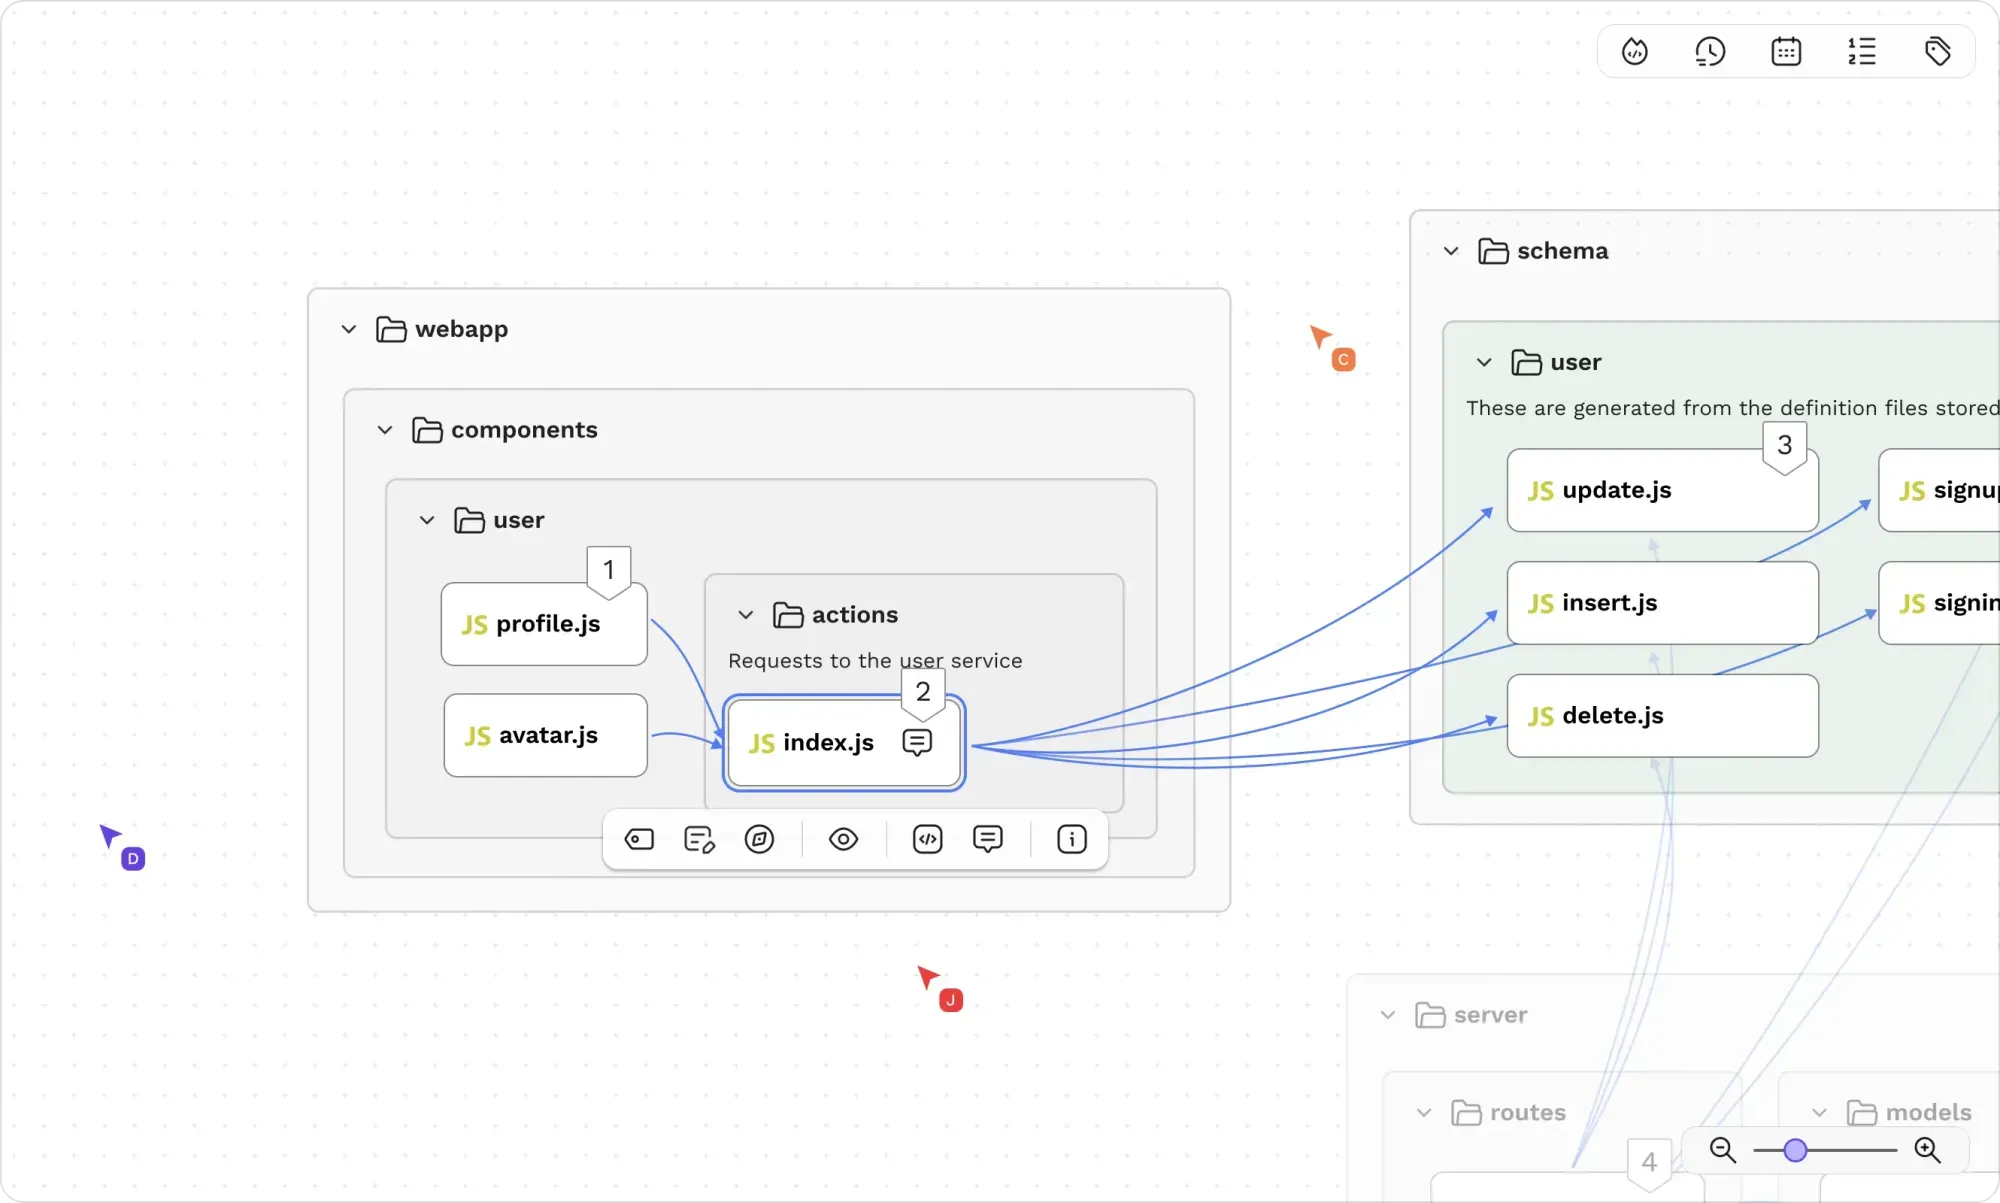2000x1203 pixels.
Task: Open code view icon in node toolbar
Action: point(927,839)
